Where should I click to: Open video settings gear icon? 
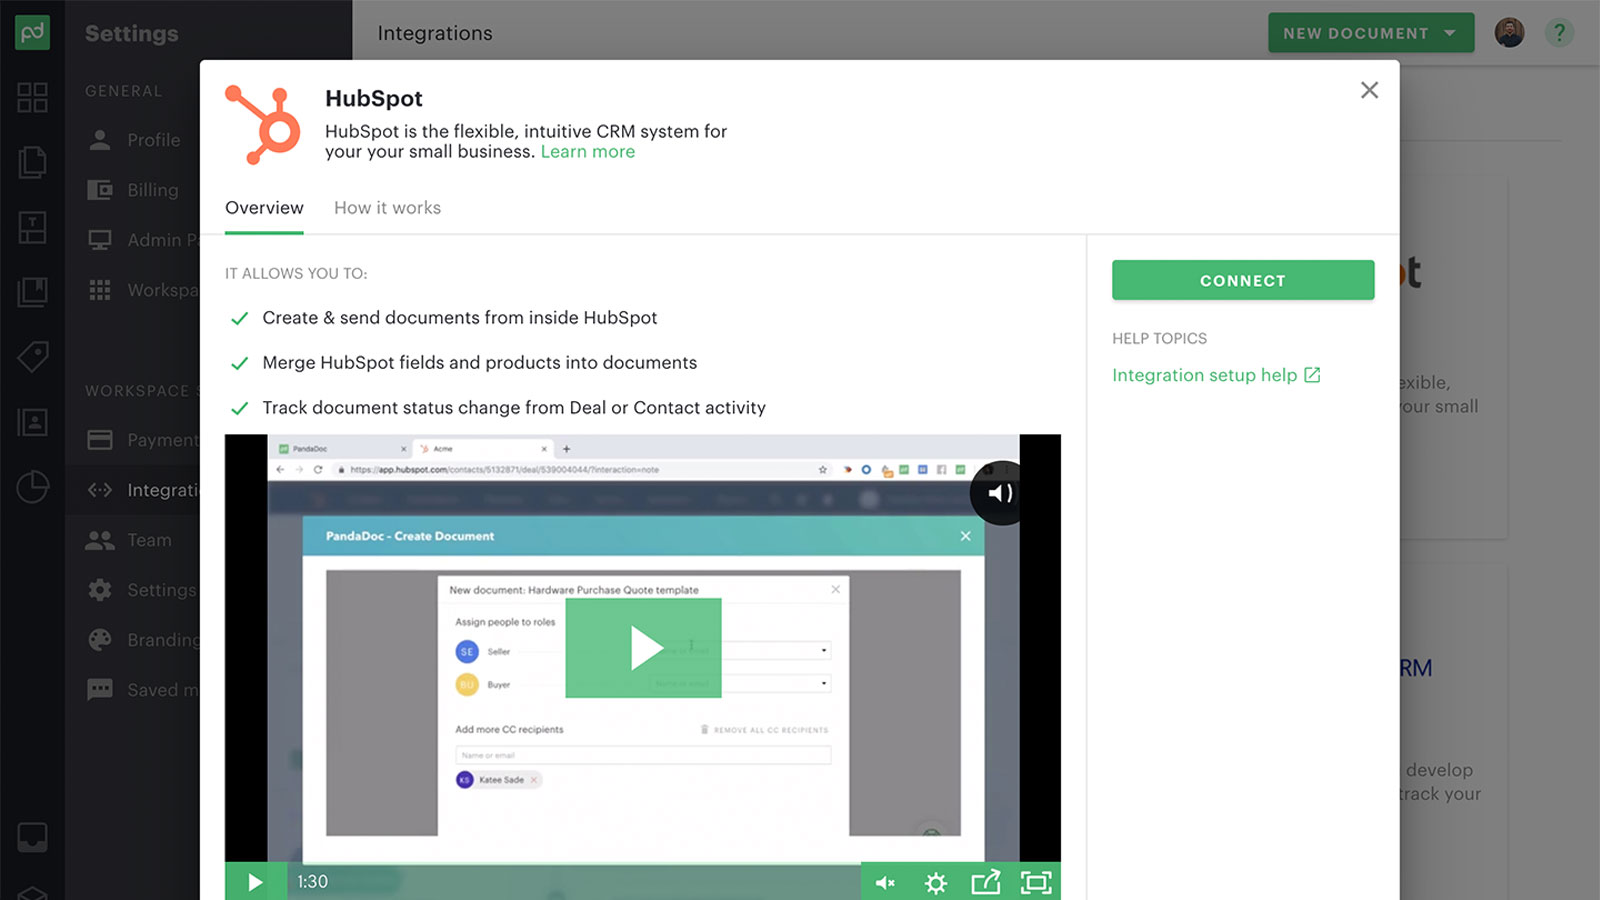pos(935,882)
